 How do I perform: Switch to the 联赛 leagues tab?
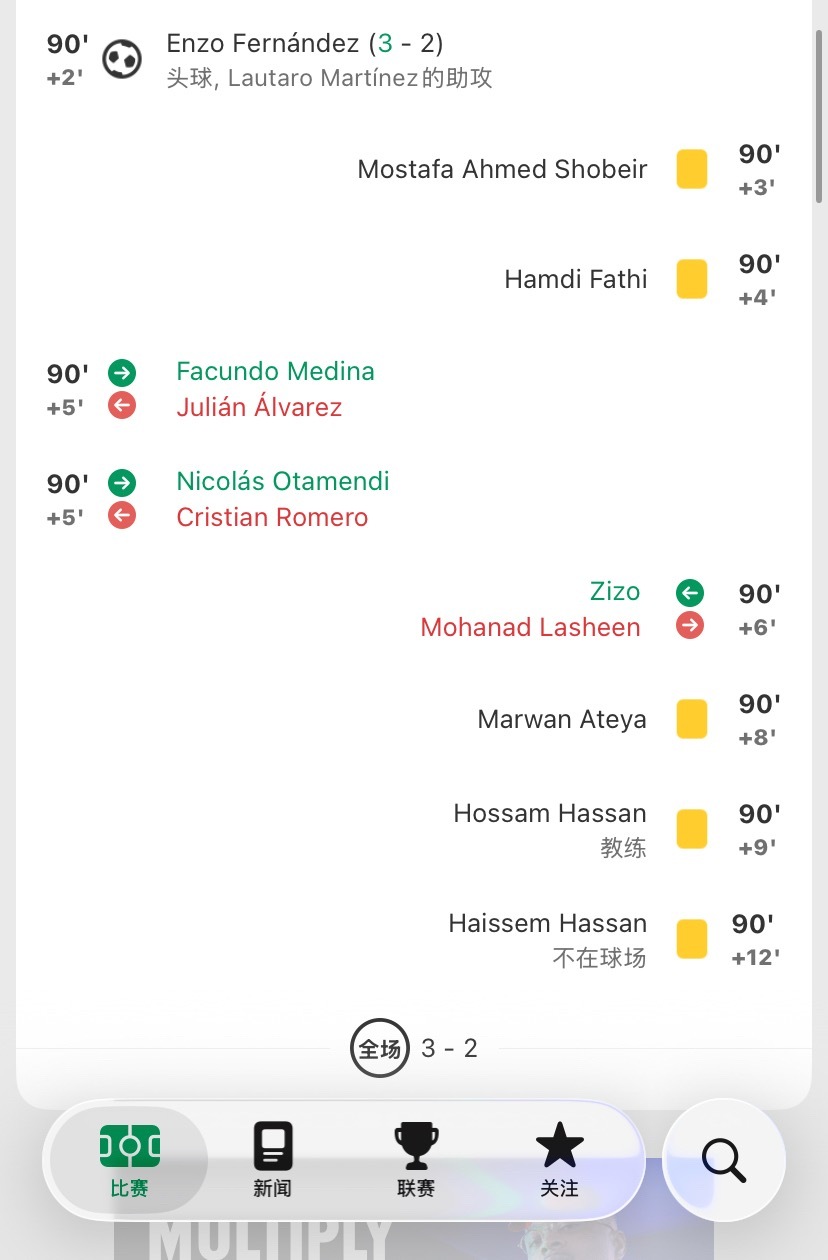(416, 1160)
